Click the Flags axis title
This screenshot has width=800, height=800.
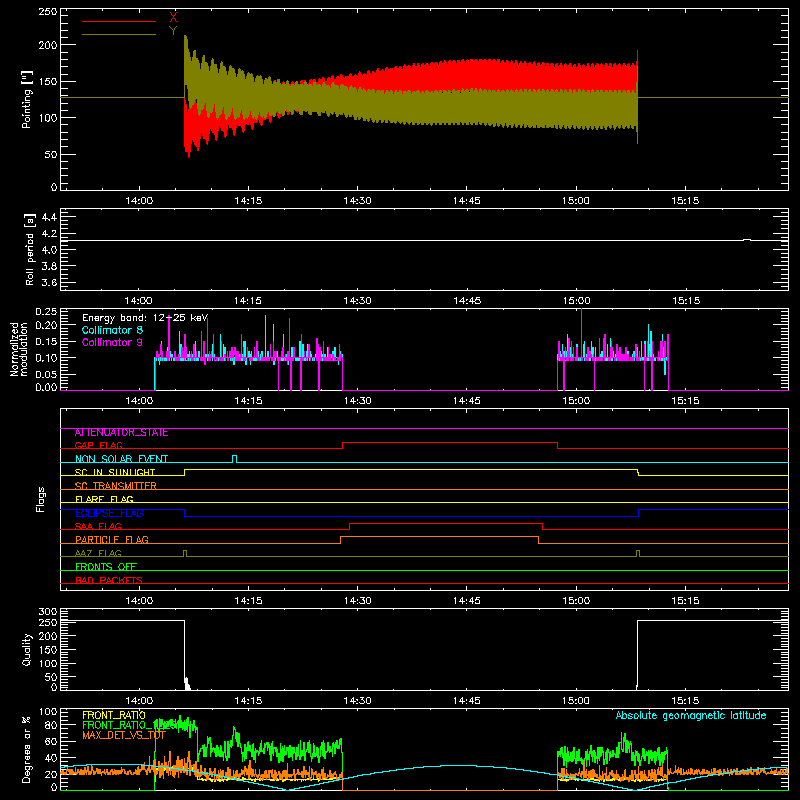tap(40, 499)
